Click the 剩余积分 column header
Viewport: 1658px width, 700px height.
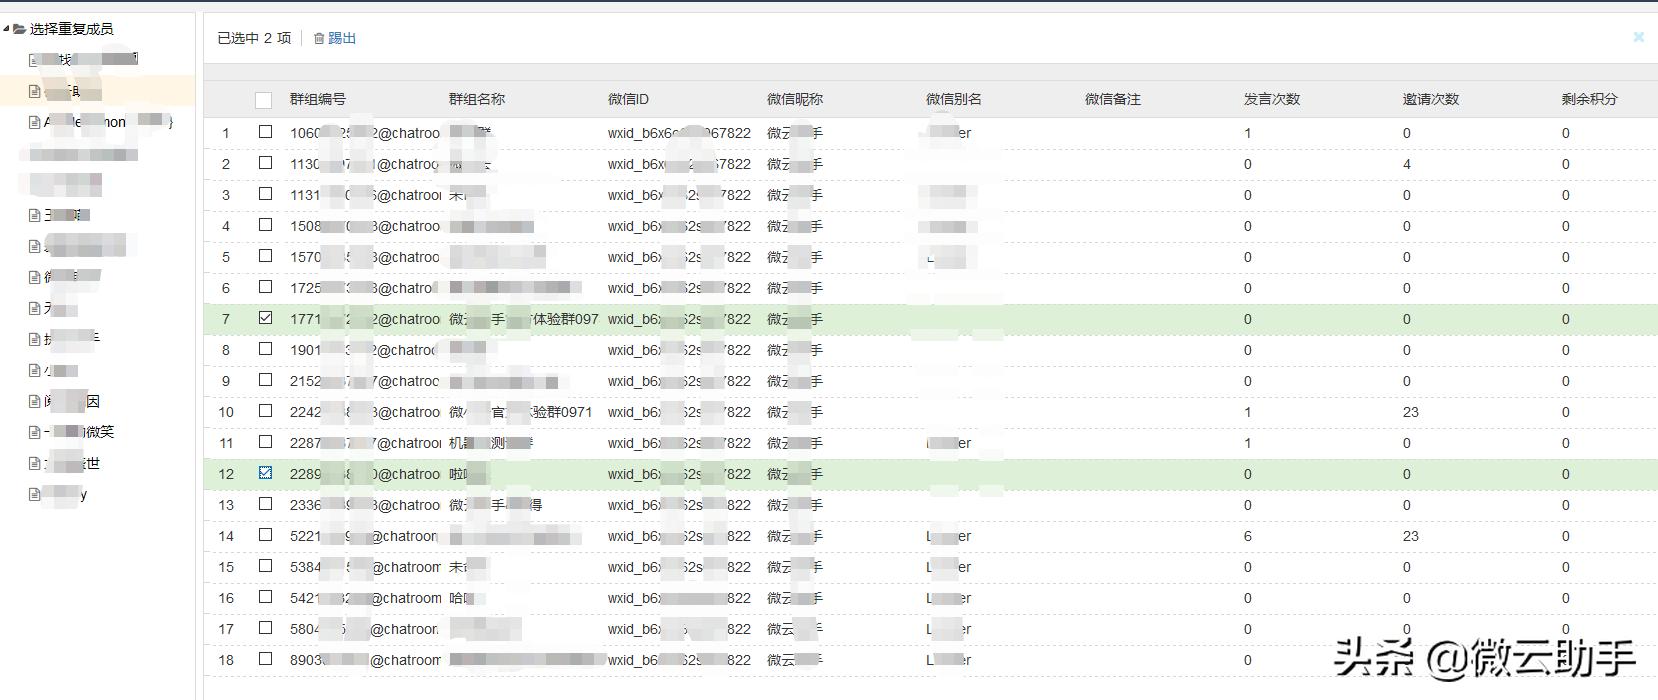click(x=1590, y=99)
